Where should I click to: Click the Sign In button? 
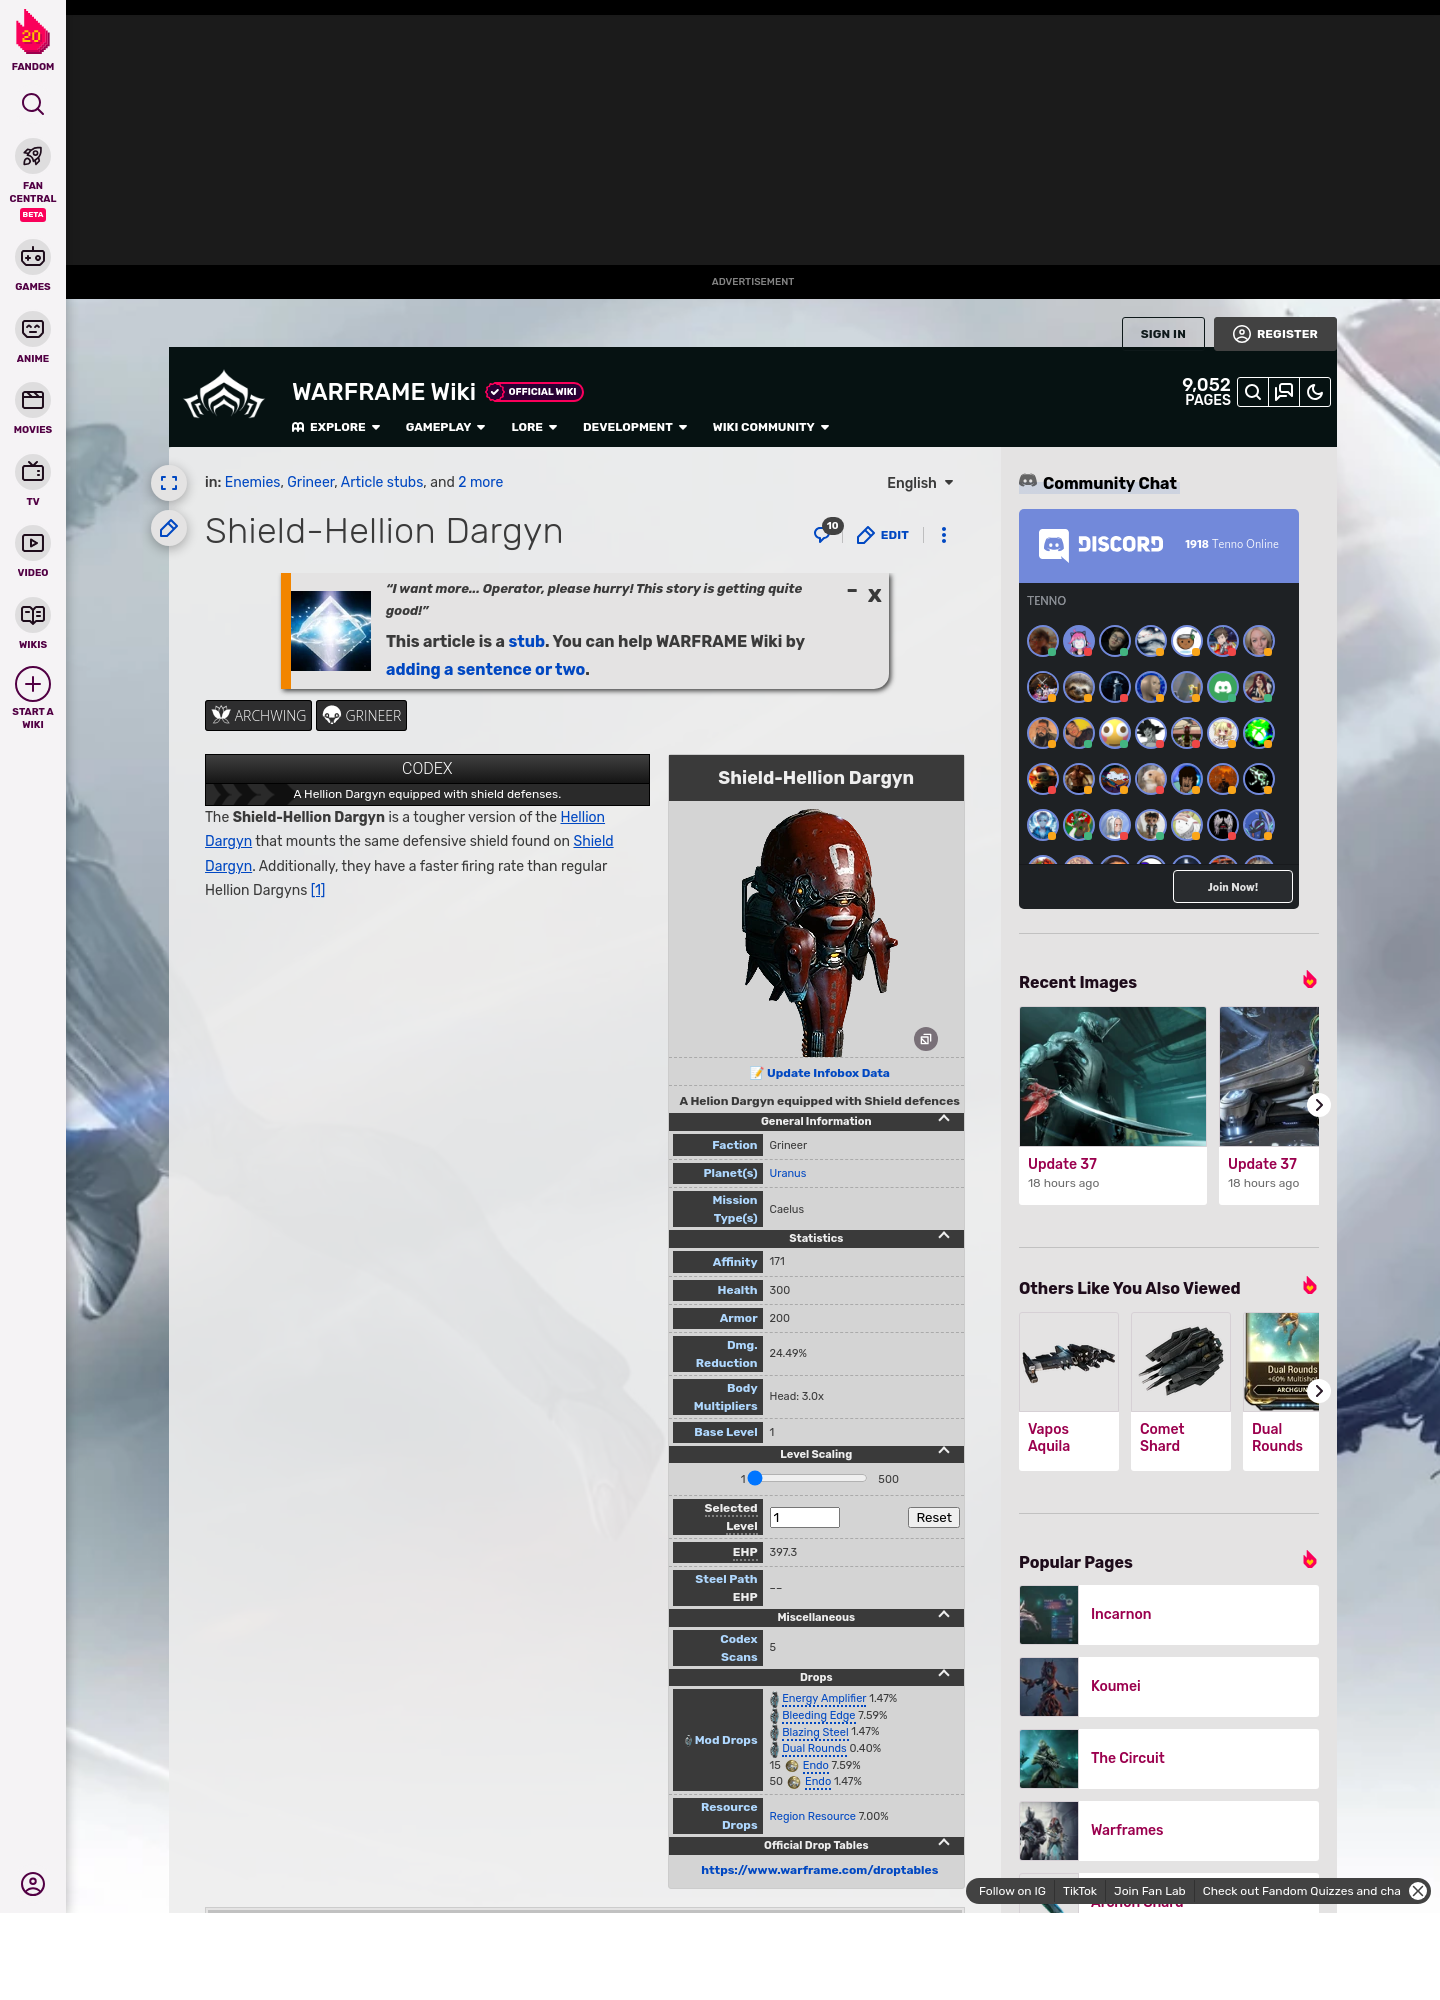pyautogui.click(x=1163, y=334)
